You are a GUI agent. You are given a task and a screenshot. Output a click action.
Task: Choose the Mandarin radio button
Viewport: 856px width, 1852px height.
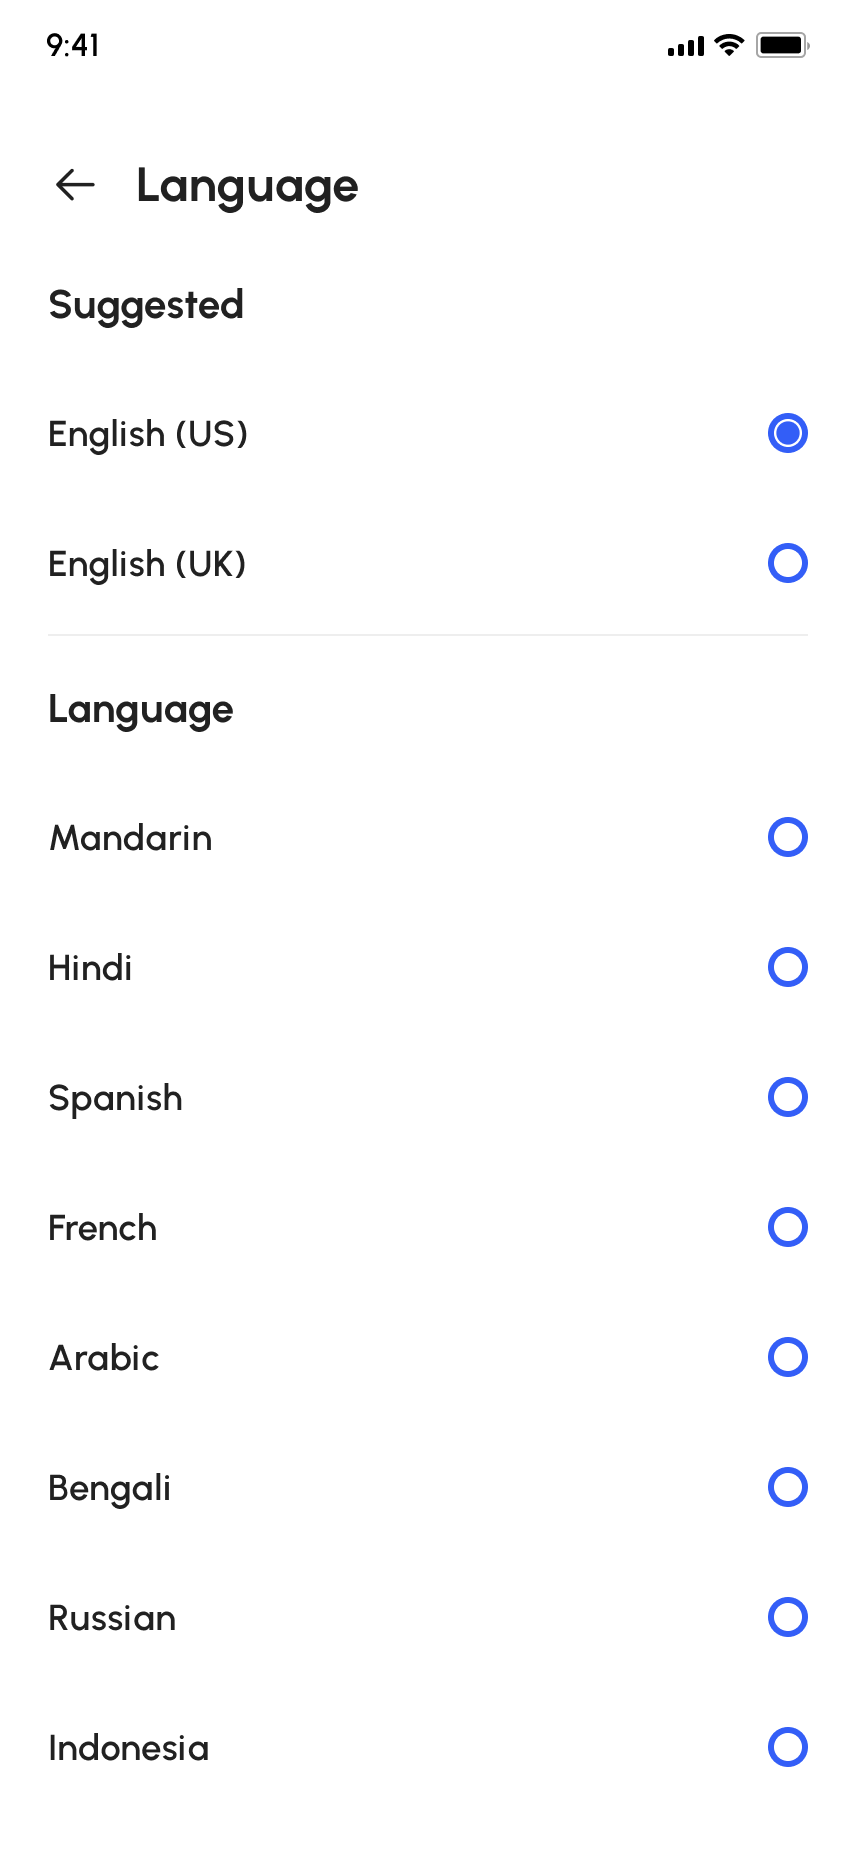[x=788, y=837]
